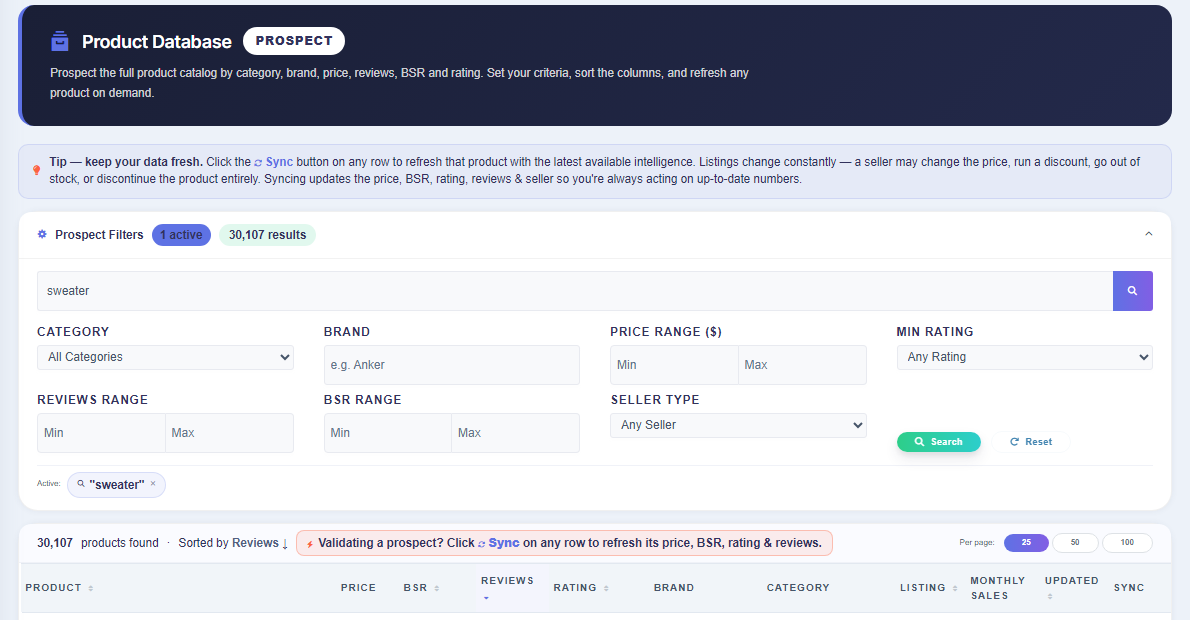This screenshot has width=1190, height=620.
Task: Click the lightbulb tip icon
Action: point(36,170)
